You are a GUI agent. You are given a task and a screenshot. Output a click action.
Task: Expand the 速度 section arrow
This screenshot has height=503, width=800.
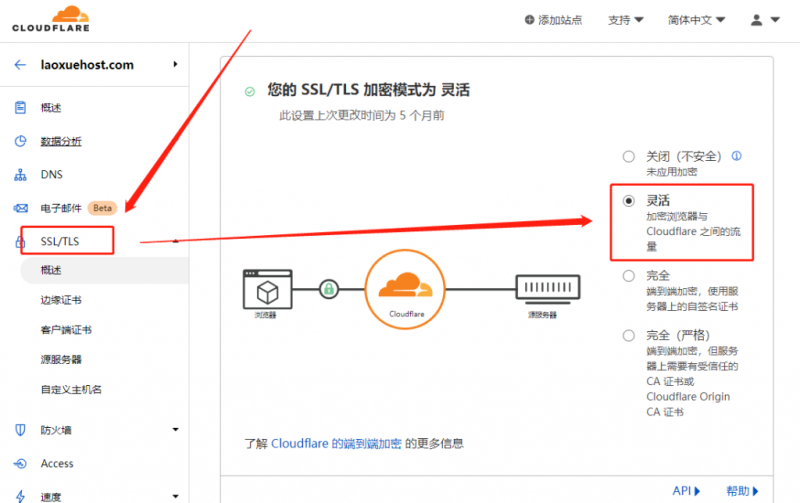click(176, 496)
